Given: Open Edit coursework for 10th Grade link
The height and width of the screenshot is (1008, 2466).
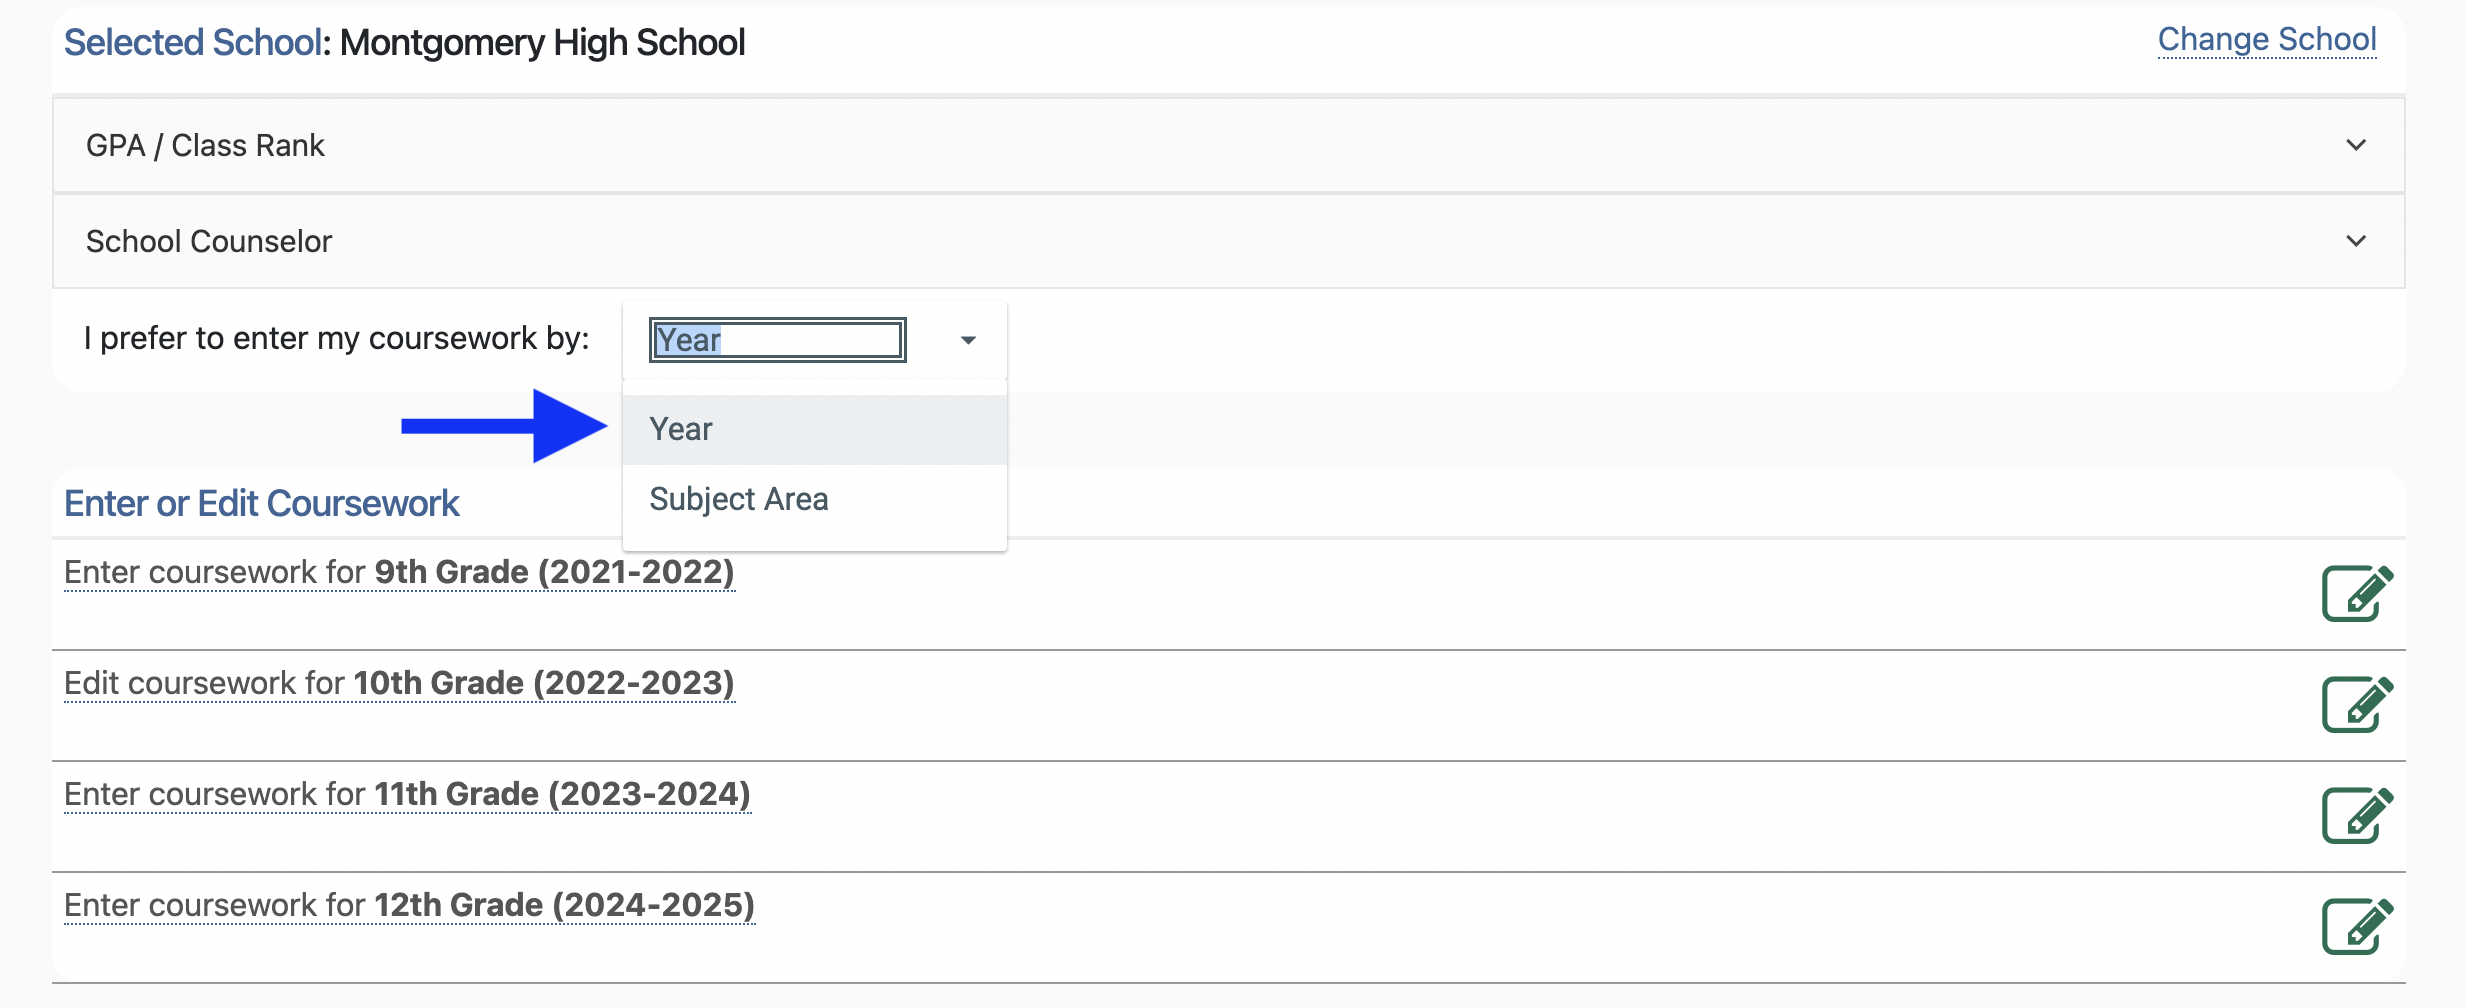Looking at the screenshot, I should click(x=399, y=684).
